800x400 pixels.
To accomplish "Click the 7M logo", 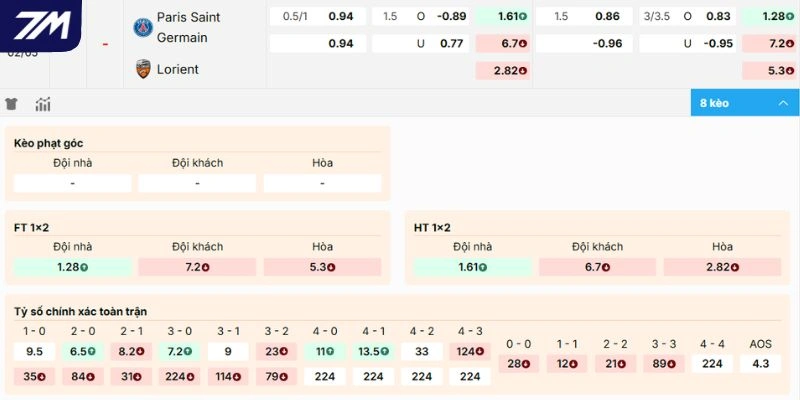I will (x=41, y=26).
